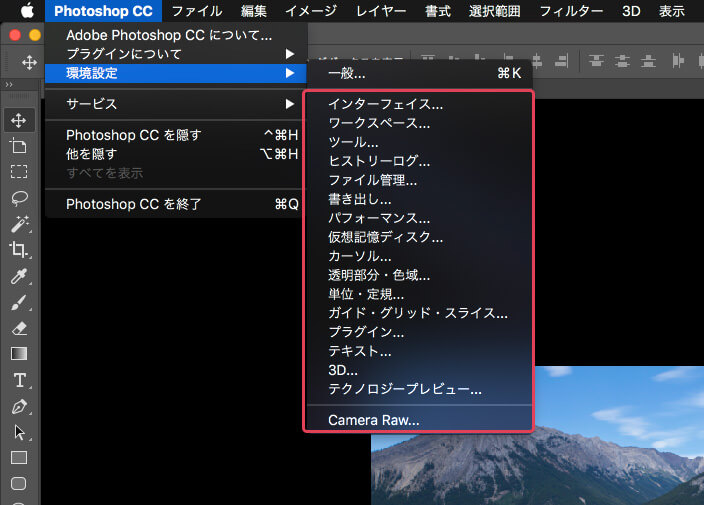Screen dimensions: 704x505
Task: Open the ファイル menu
Action: click(x=197, y=11)
